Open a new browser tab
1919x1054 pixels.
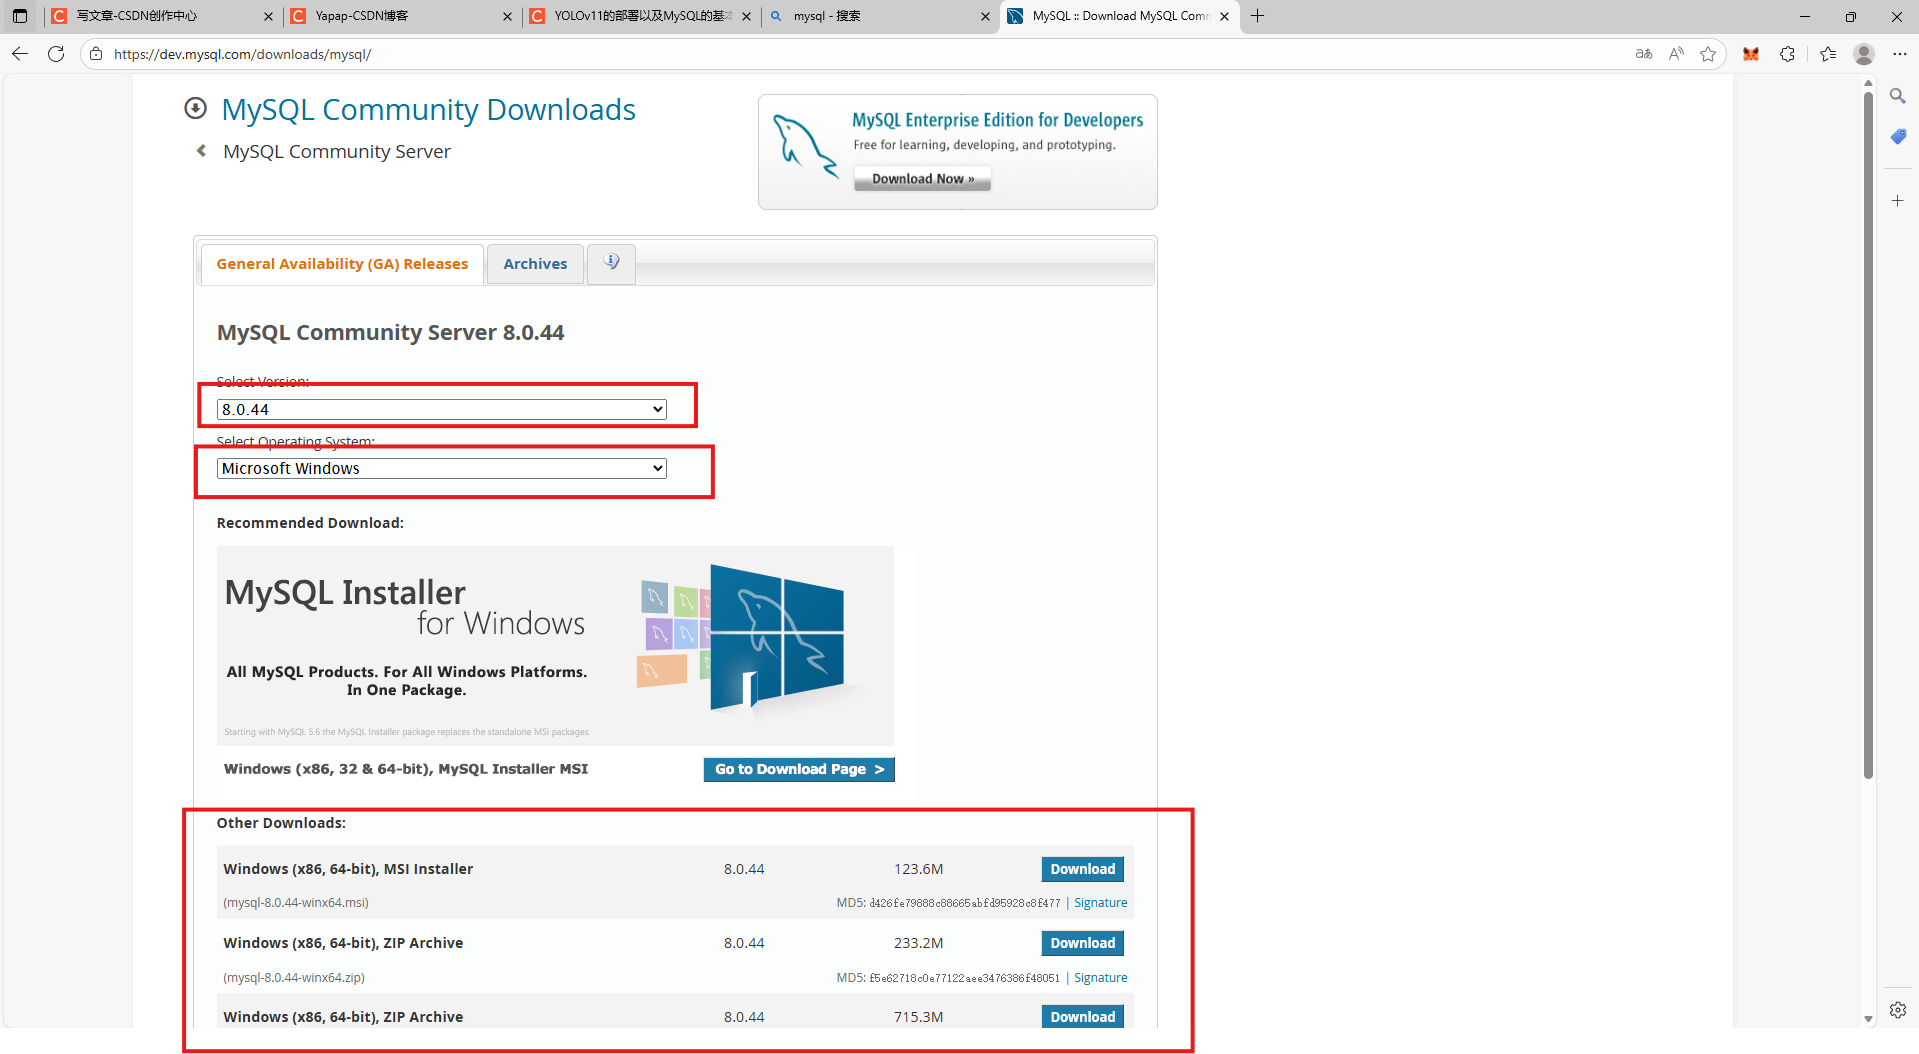1258,16
